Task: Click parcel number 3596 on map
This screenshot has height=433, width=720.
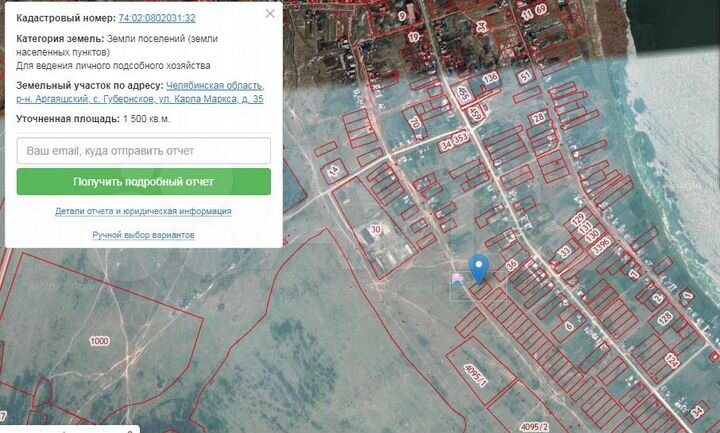Action: click(600, 243)
